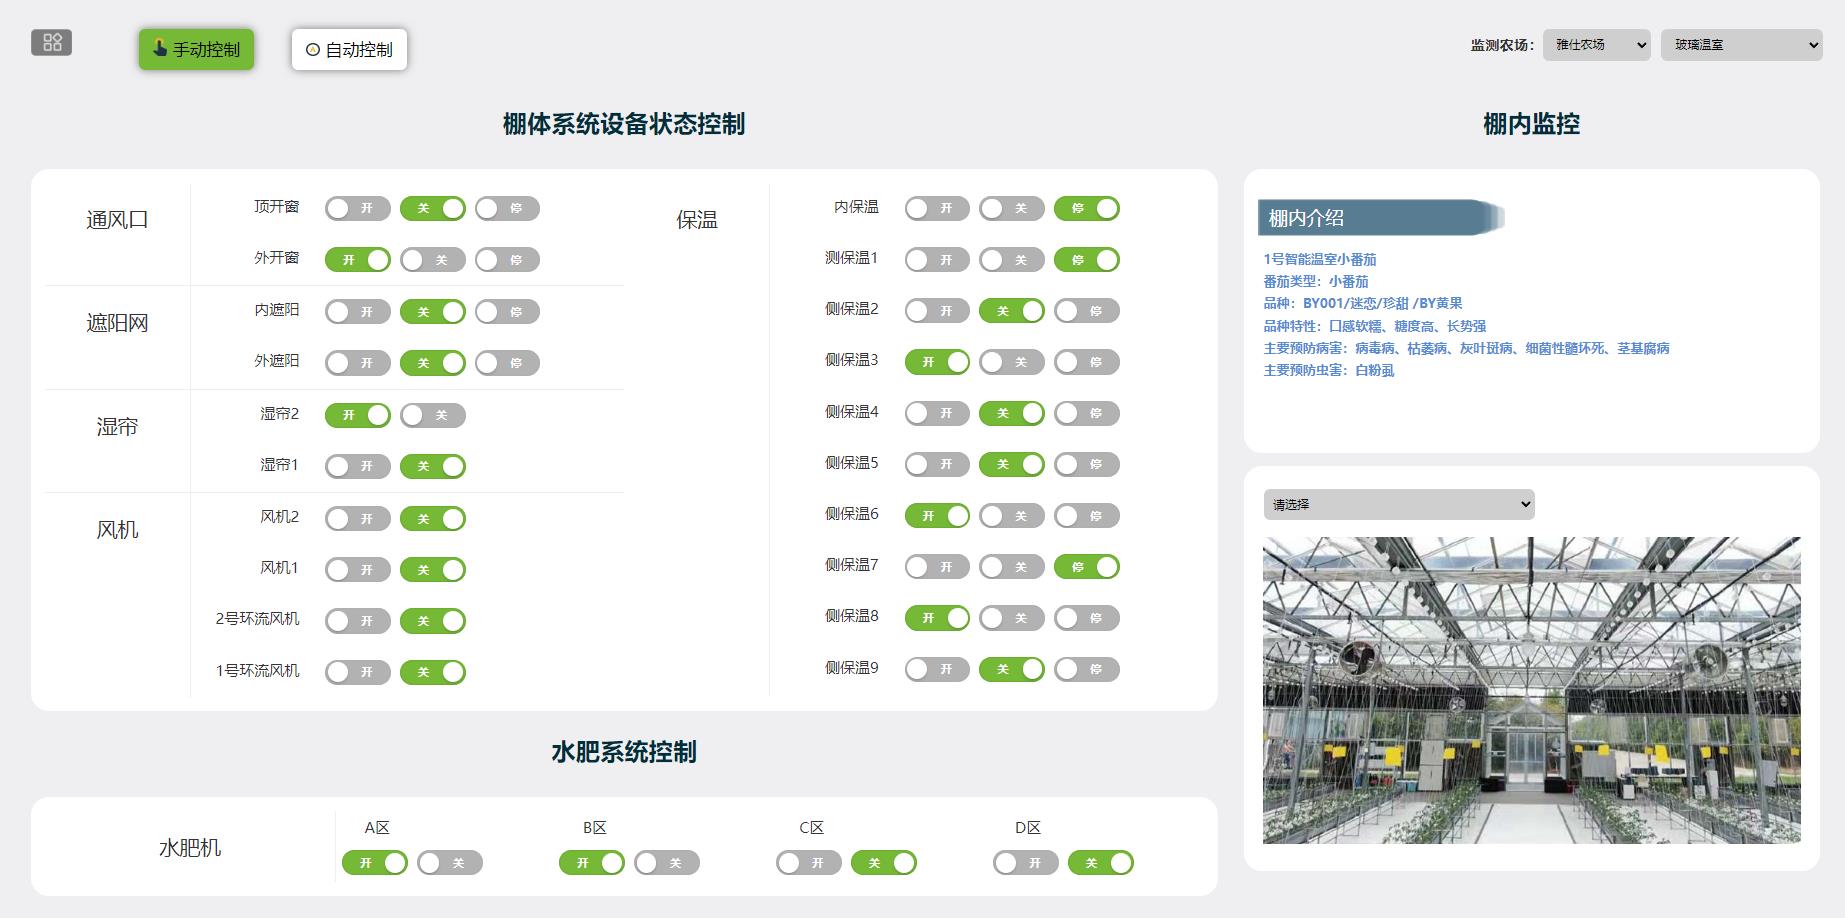Turn on 风机1 开 switch
Screen dimensions: 1845x918
pyautogui.click(x=357, y=570)
